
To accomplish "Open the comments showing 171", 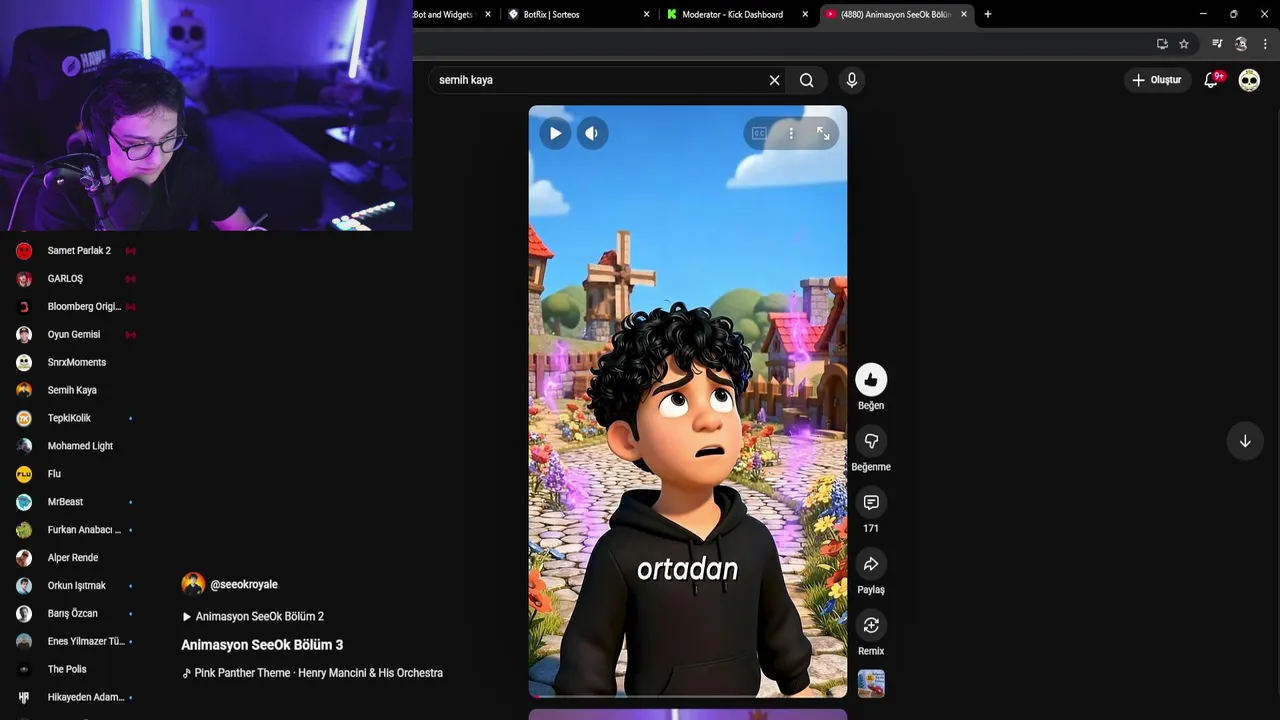I will tap(871, 502).
